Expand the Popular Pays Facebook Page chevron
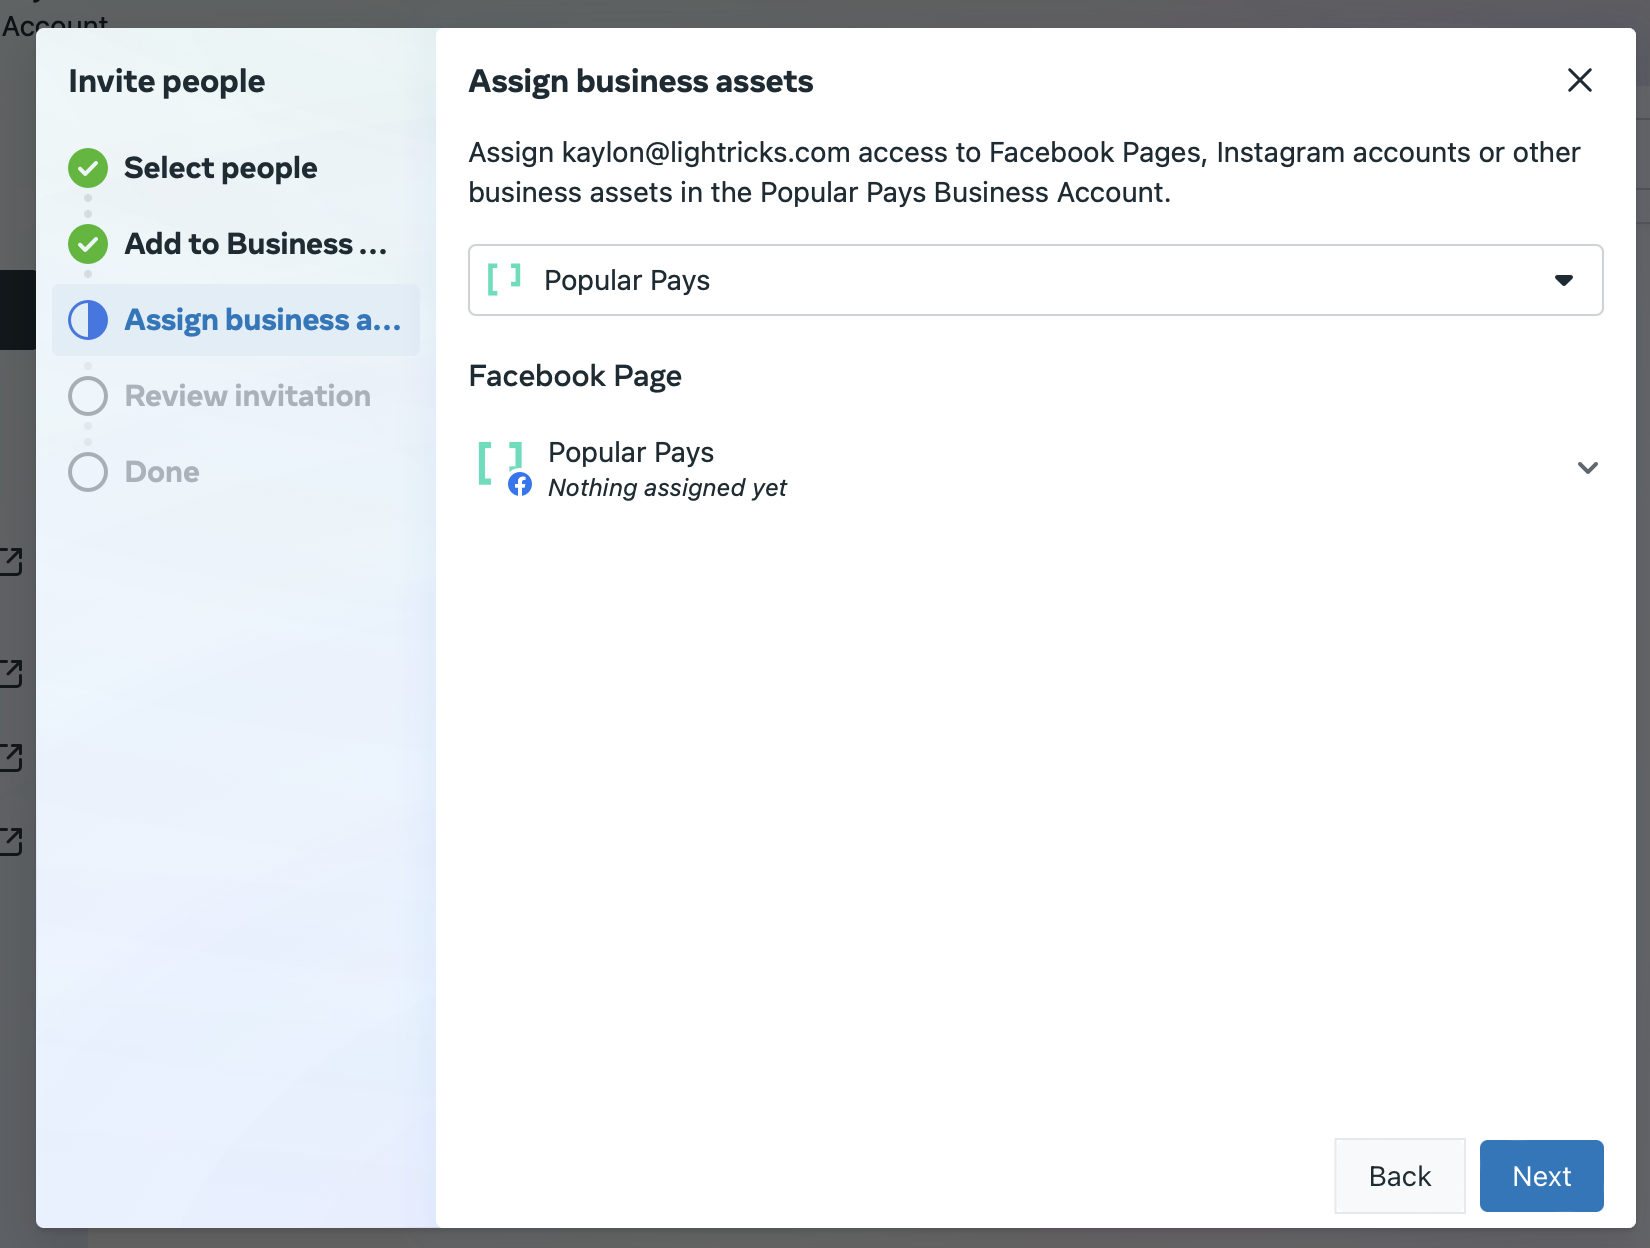 coord(1587,468)
